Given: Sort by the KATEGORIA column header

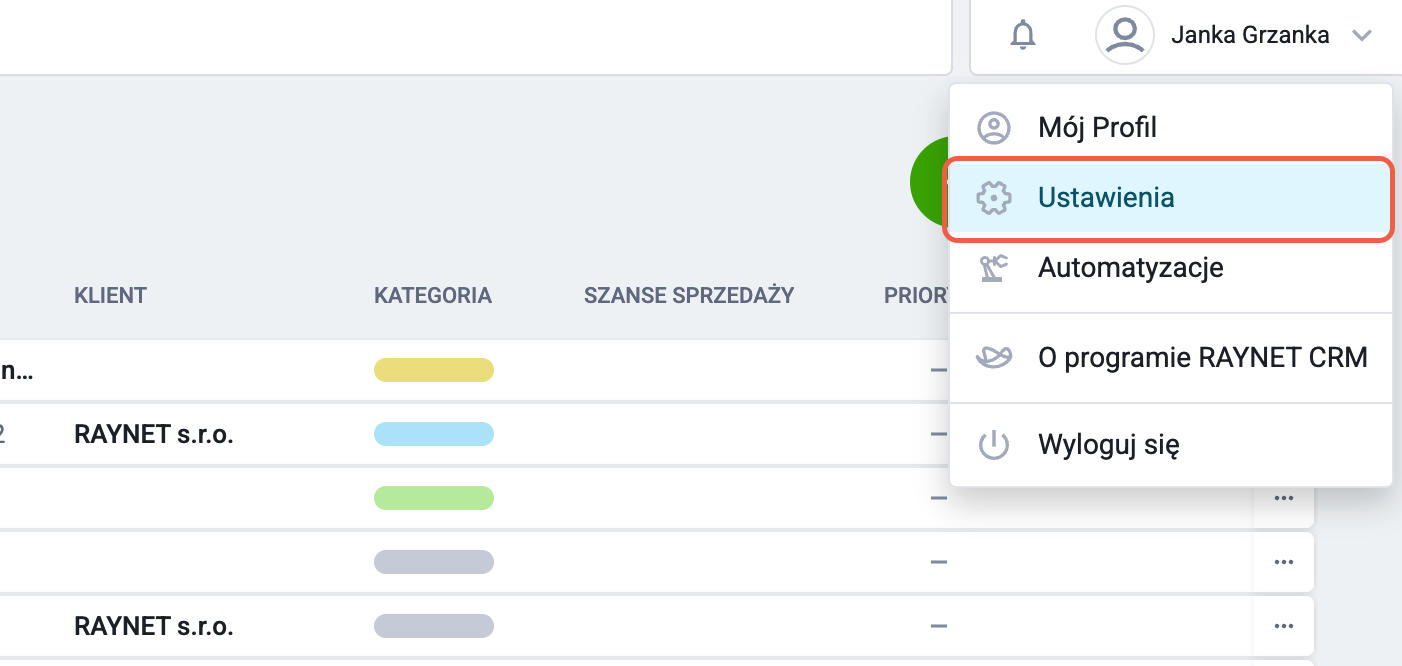Looking at the screenshot, I should pyautogui.click(x=433, y=295).
